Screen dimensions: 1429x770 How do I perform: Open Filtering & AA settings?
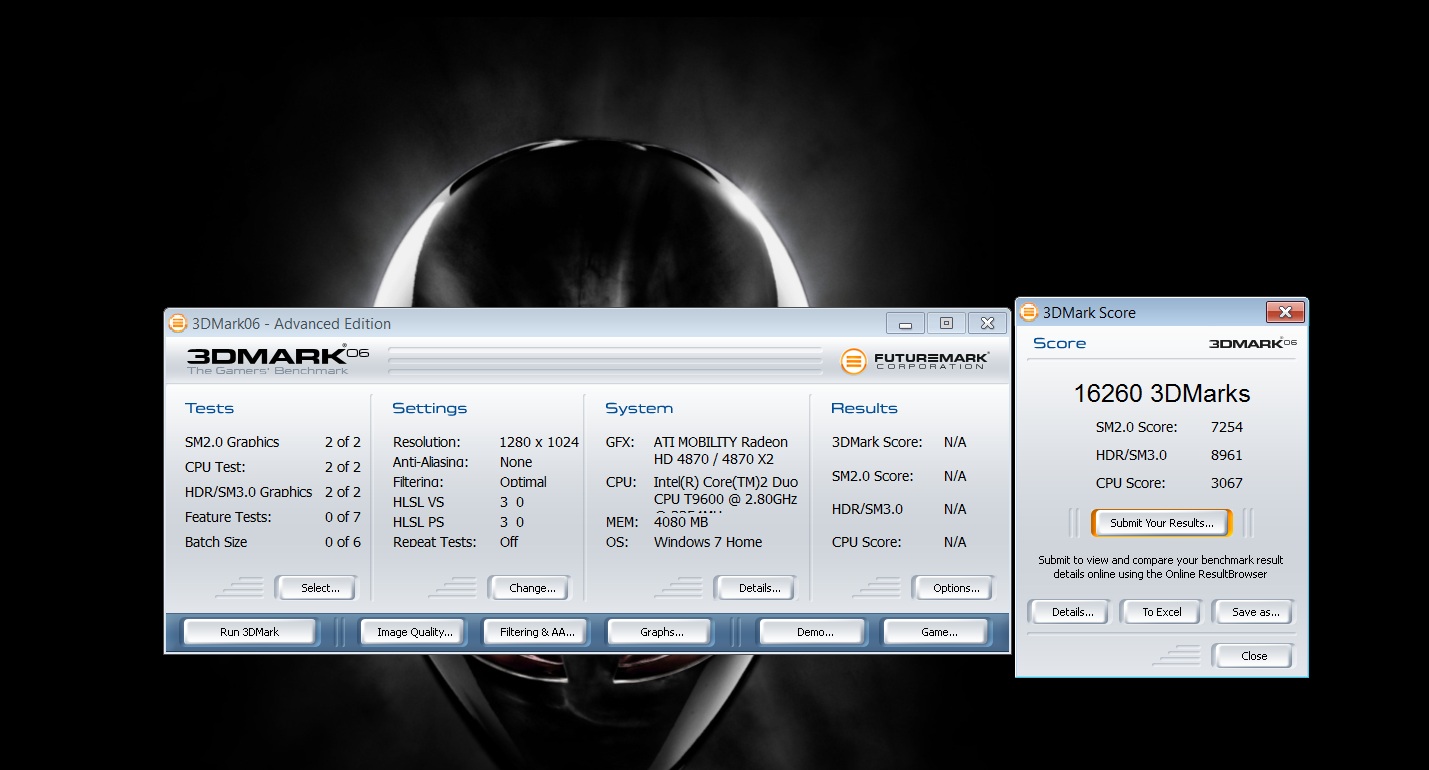537,632
